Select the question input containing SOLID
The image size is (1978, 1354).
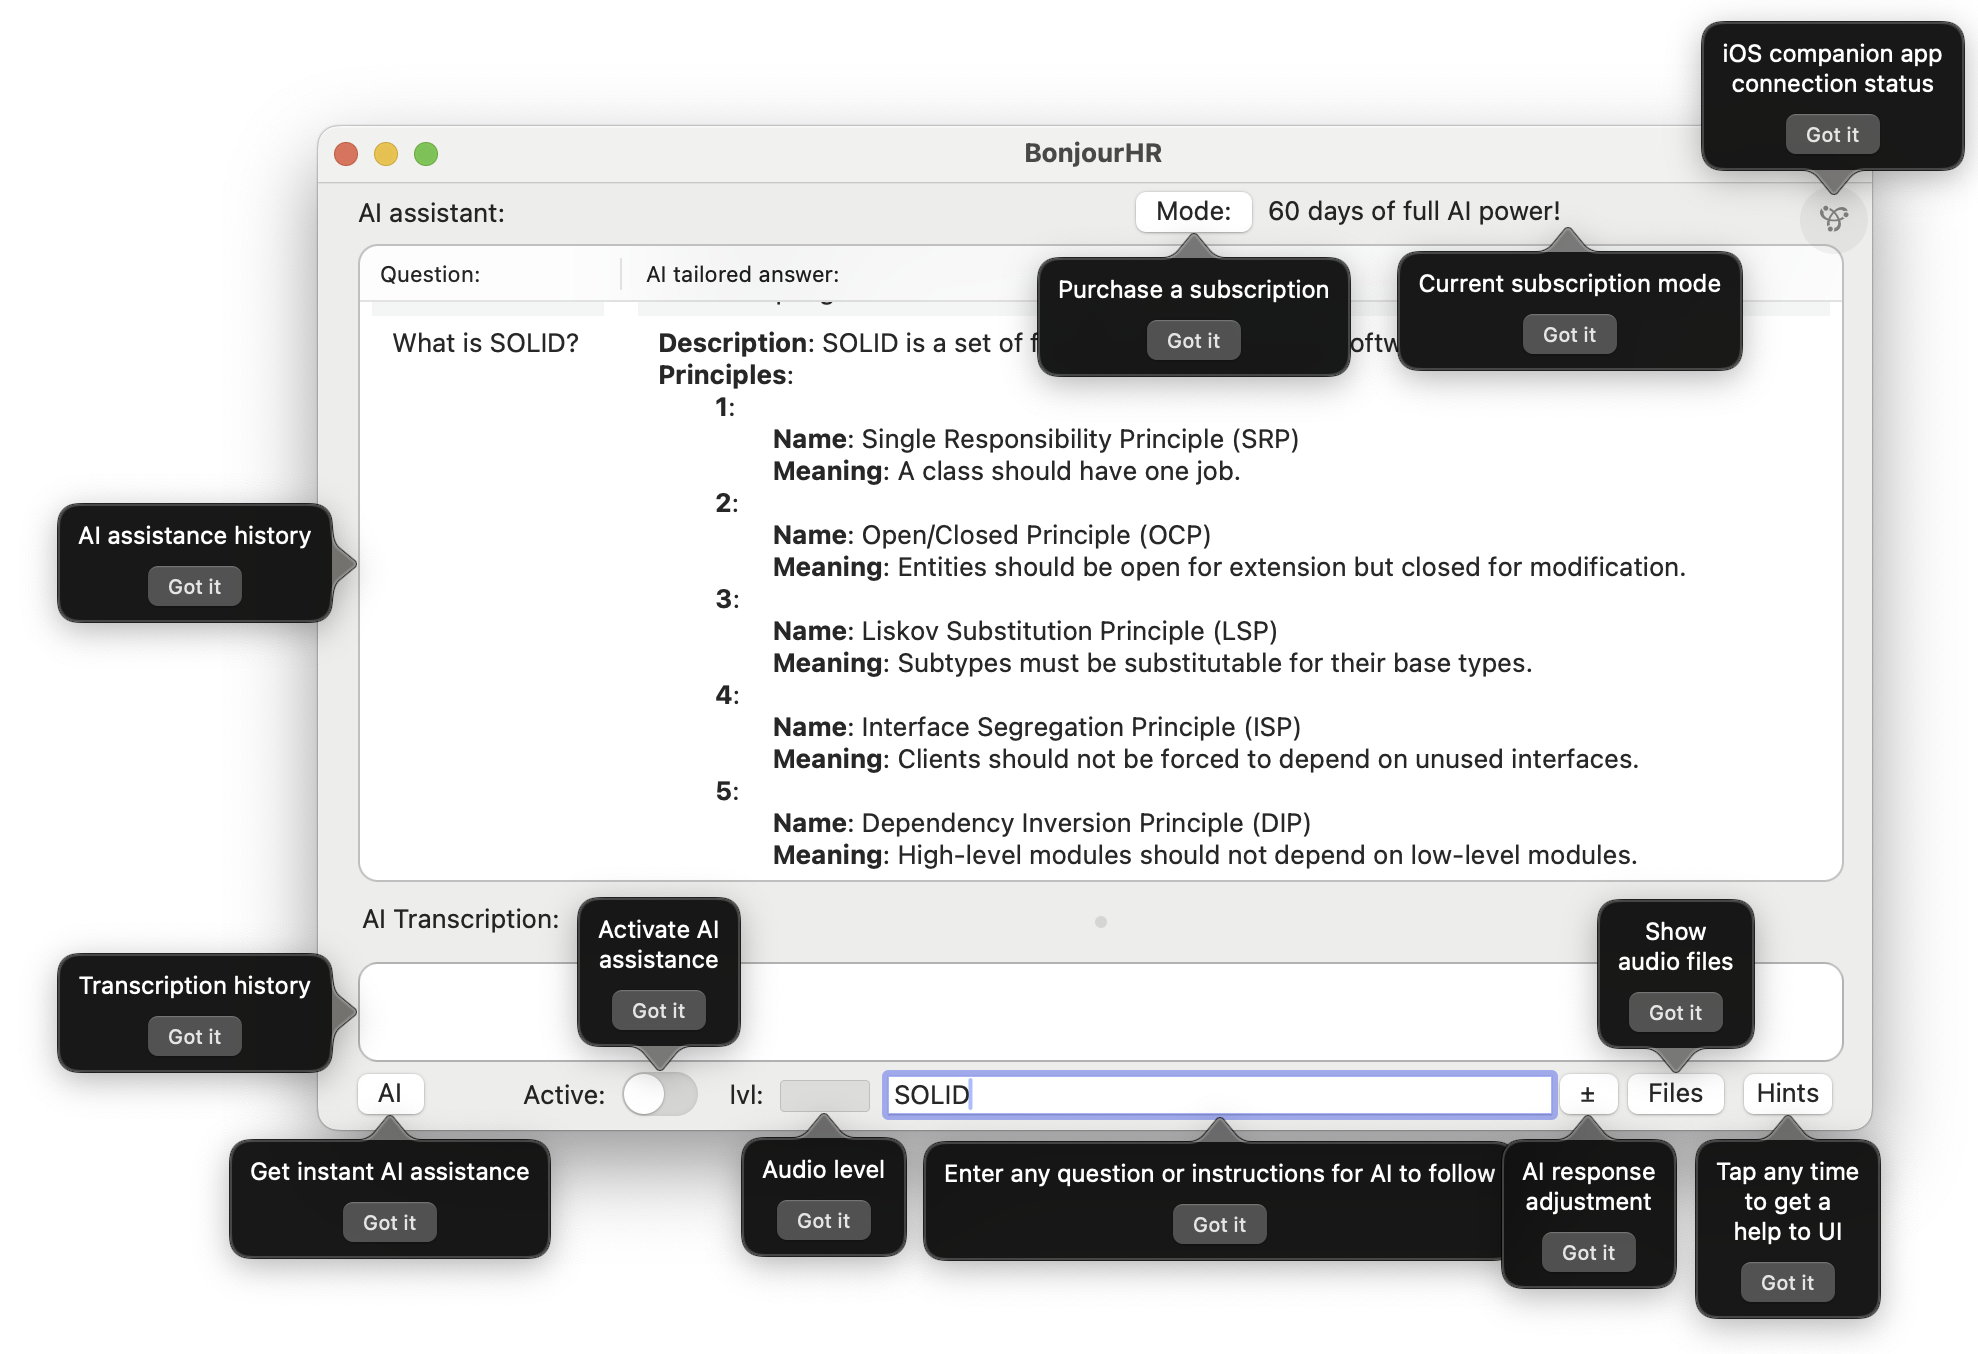point(1217,1094)
